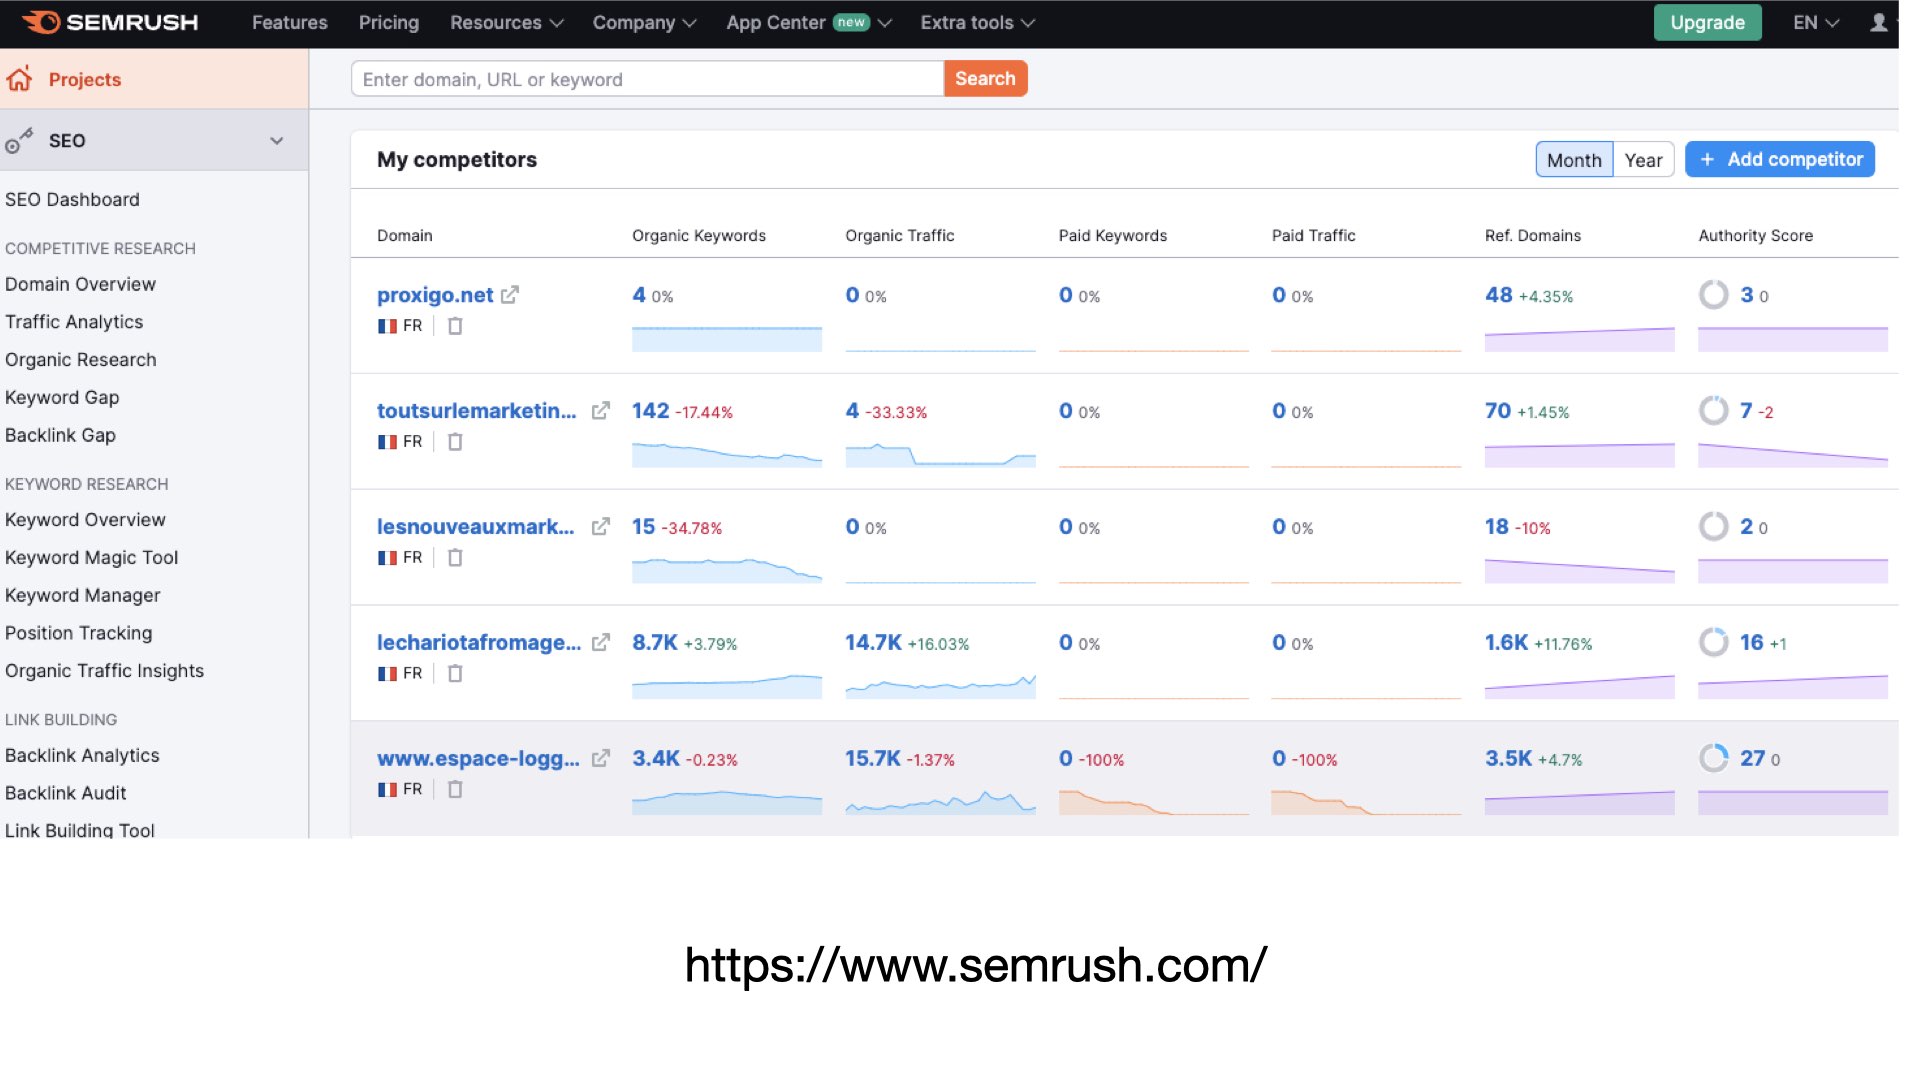
Task: Click the French flag for proxigo.net
Action: [387, 326]
